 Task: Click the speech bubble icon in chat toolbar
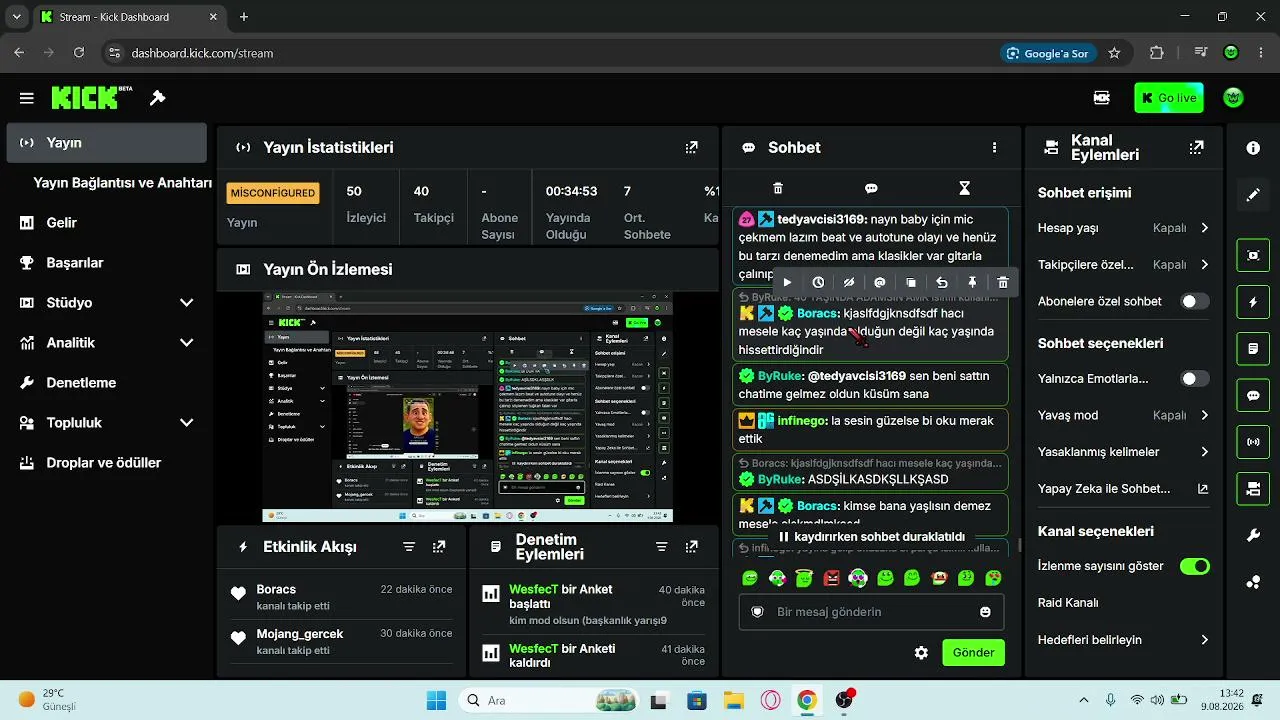[871, 188]
